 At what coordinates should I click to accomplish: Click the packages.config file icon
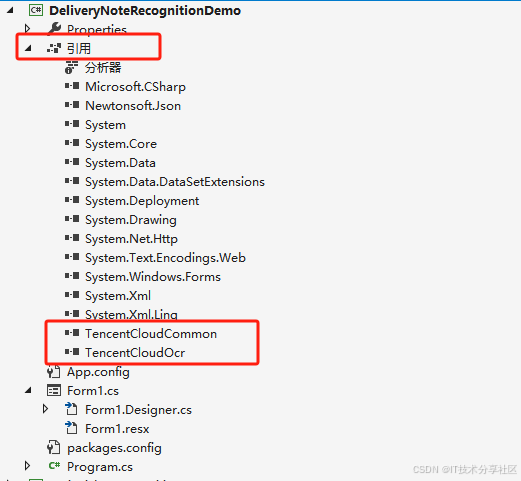pos(54,447)
